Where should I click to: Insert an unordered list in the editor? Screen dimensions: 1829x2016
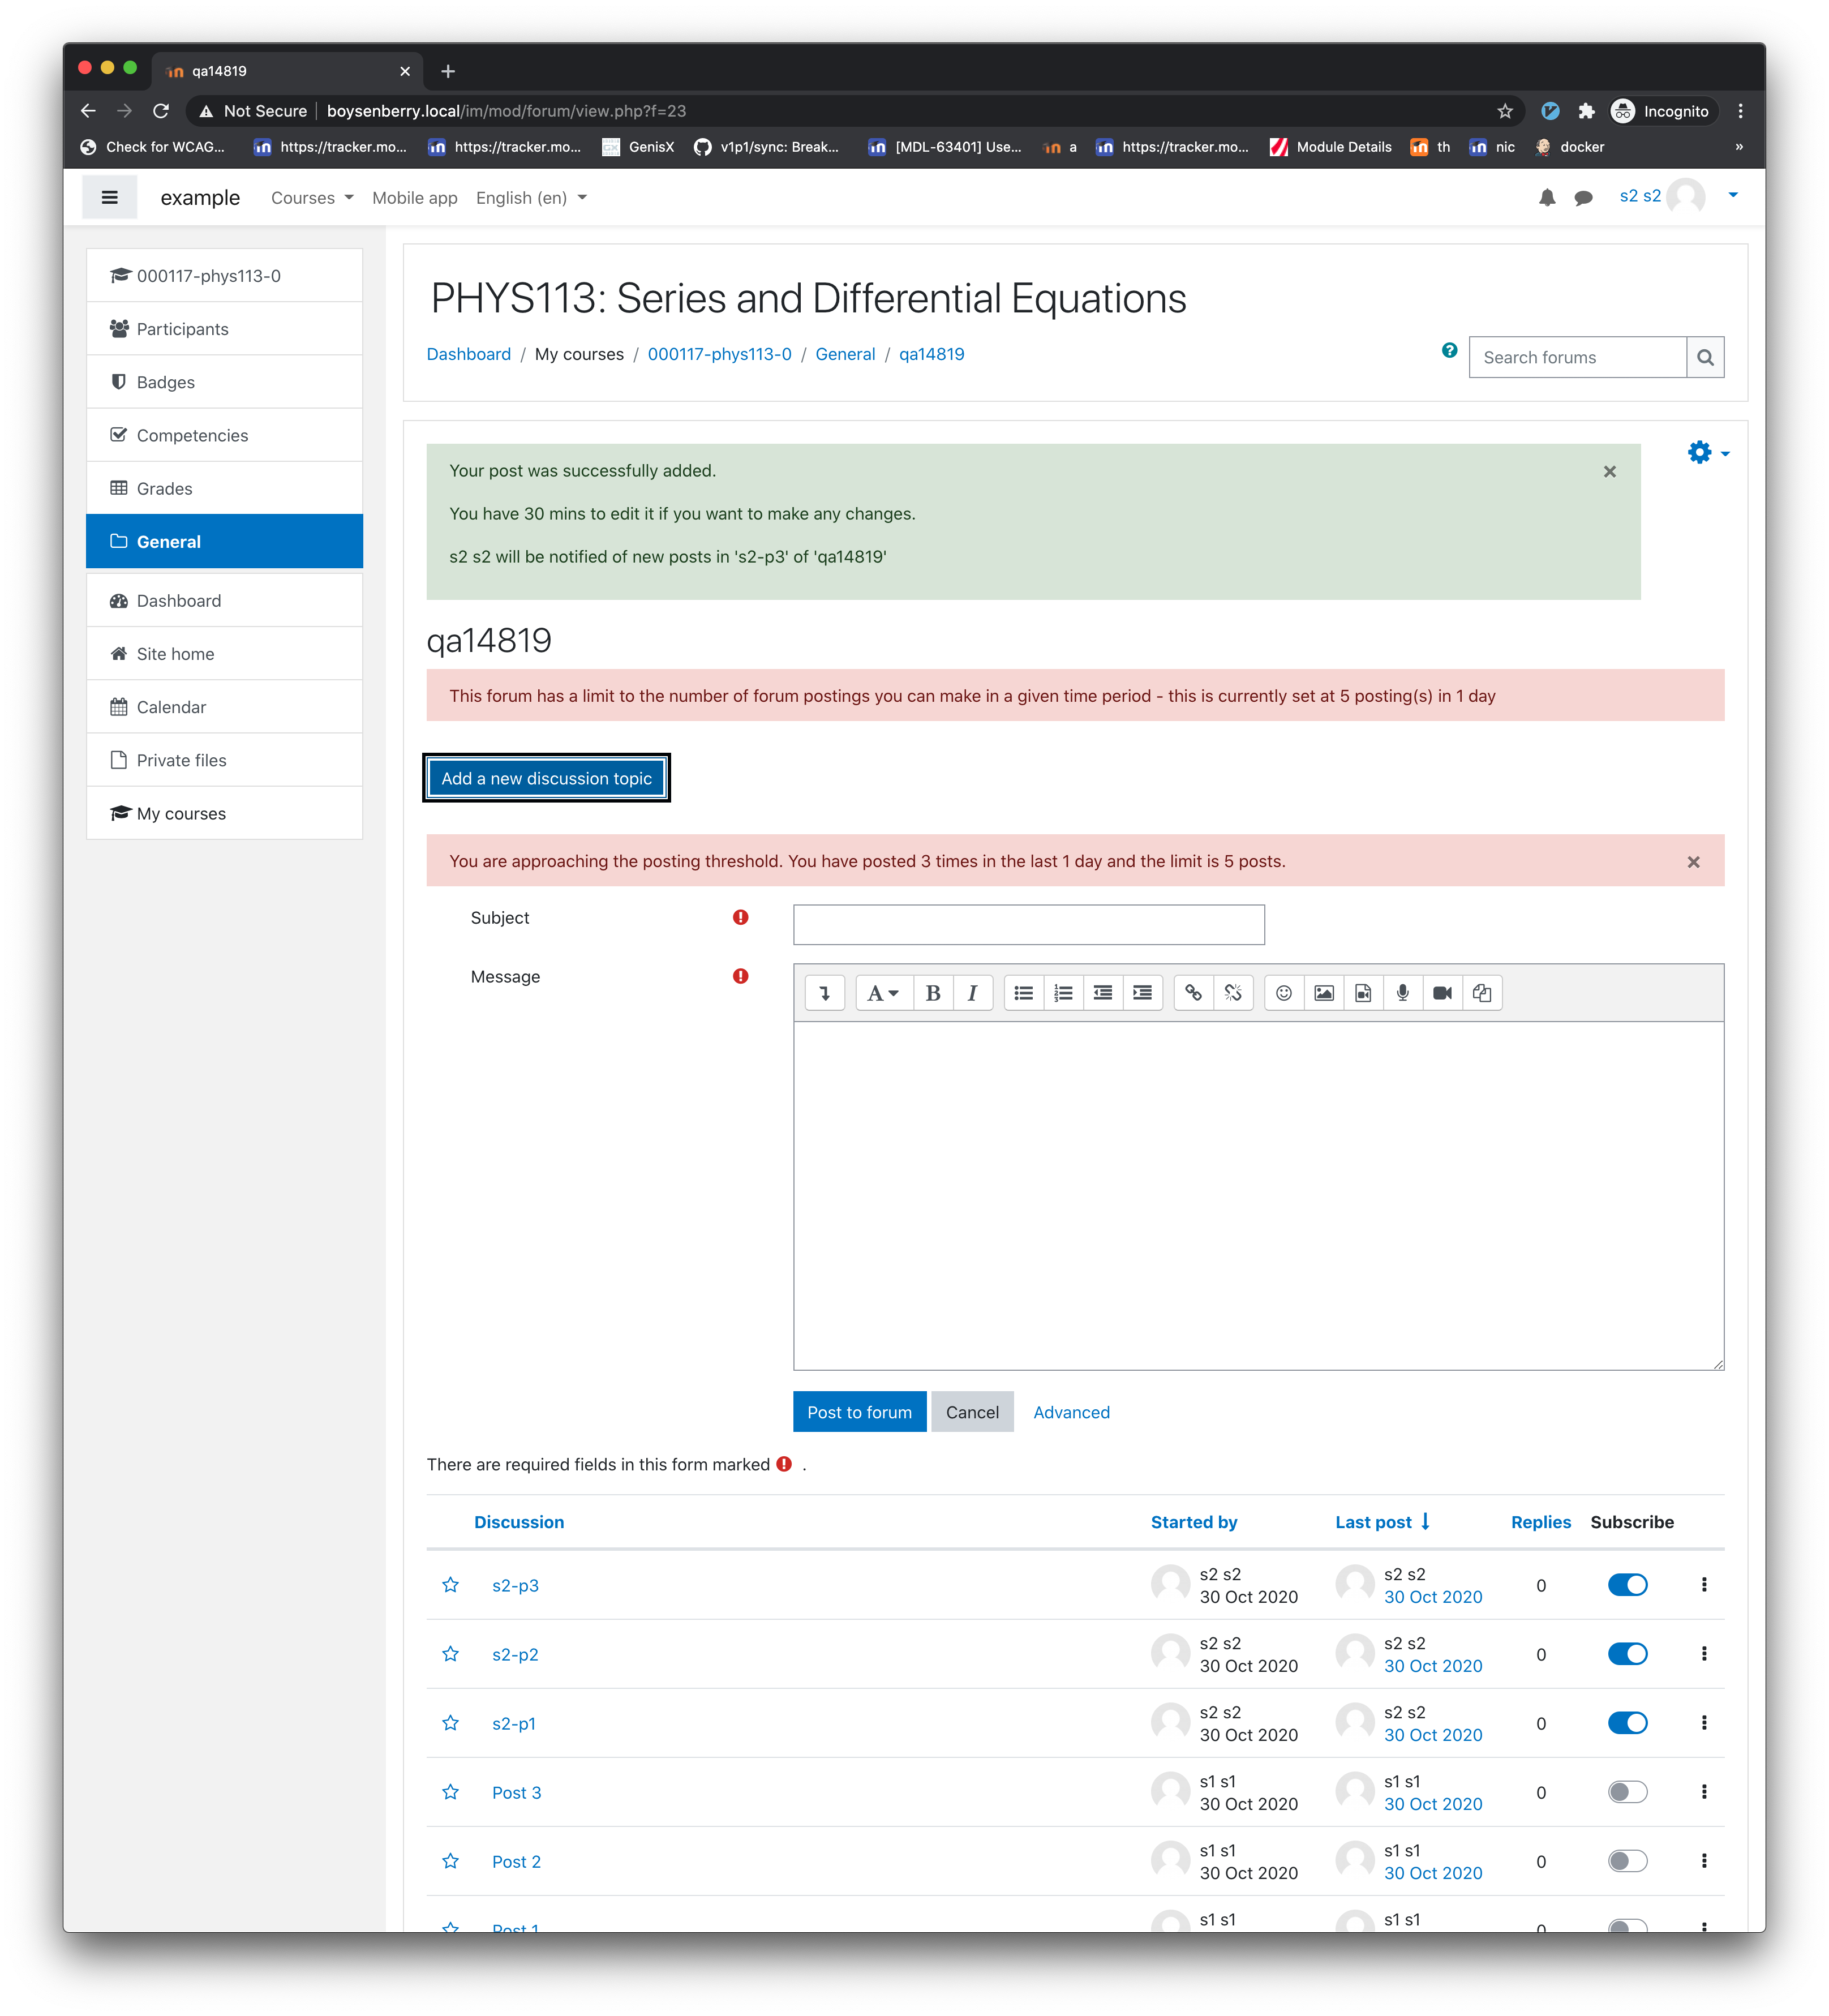click(x=1023, y=993)
